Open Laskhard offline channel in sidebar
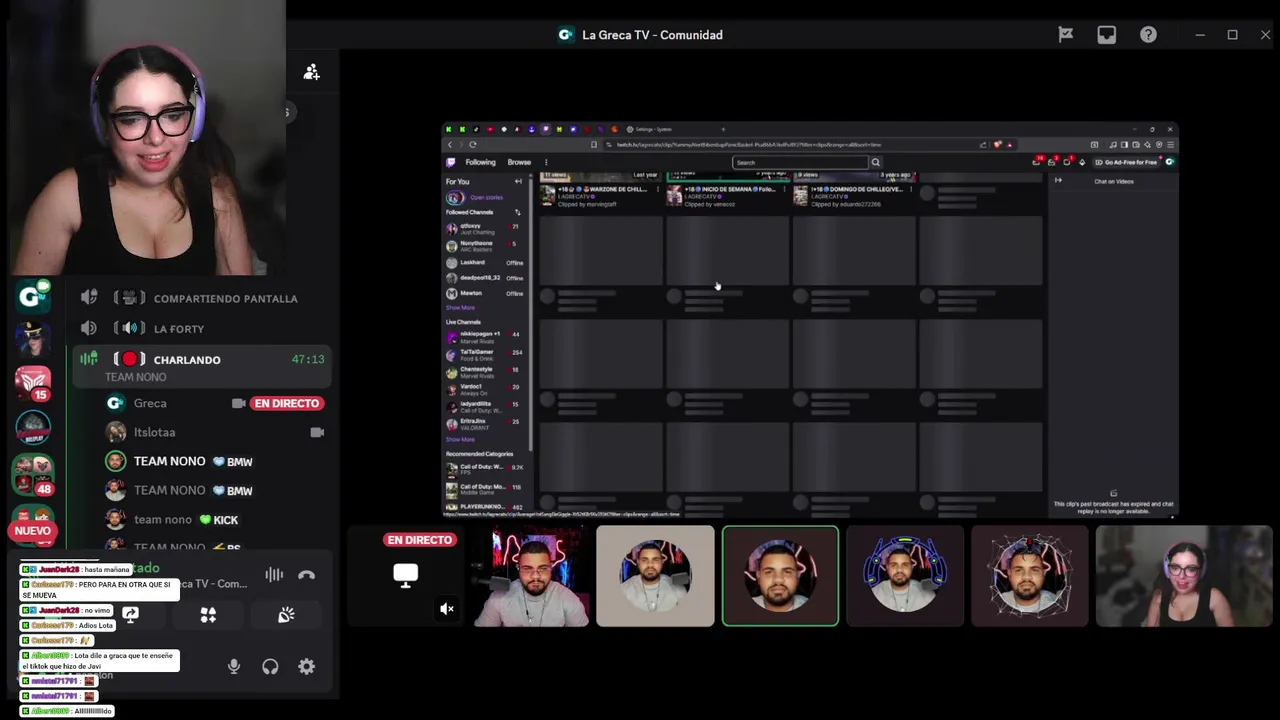The width and height of the screenshot is (1280, 720). tap(485, 263)
